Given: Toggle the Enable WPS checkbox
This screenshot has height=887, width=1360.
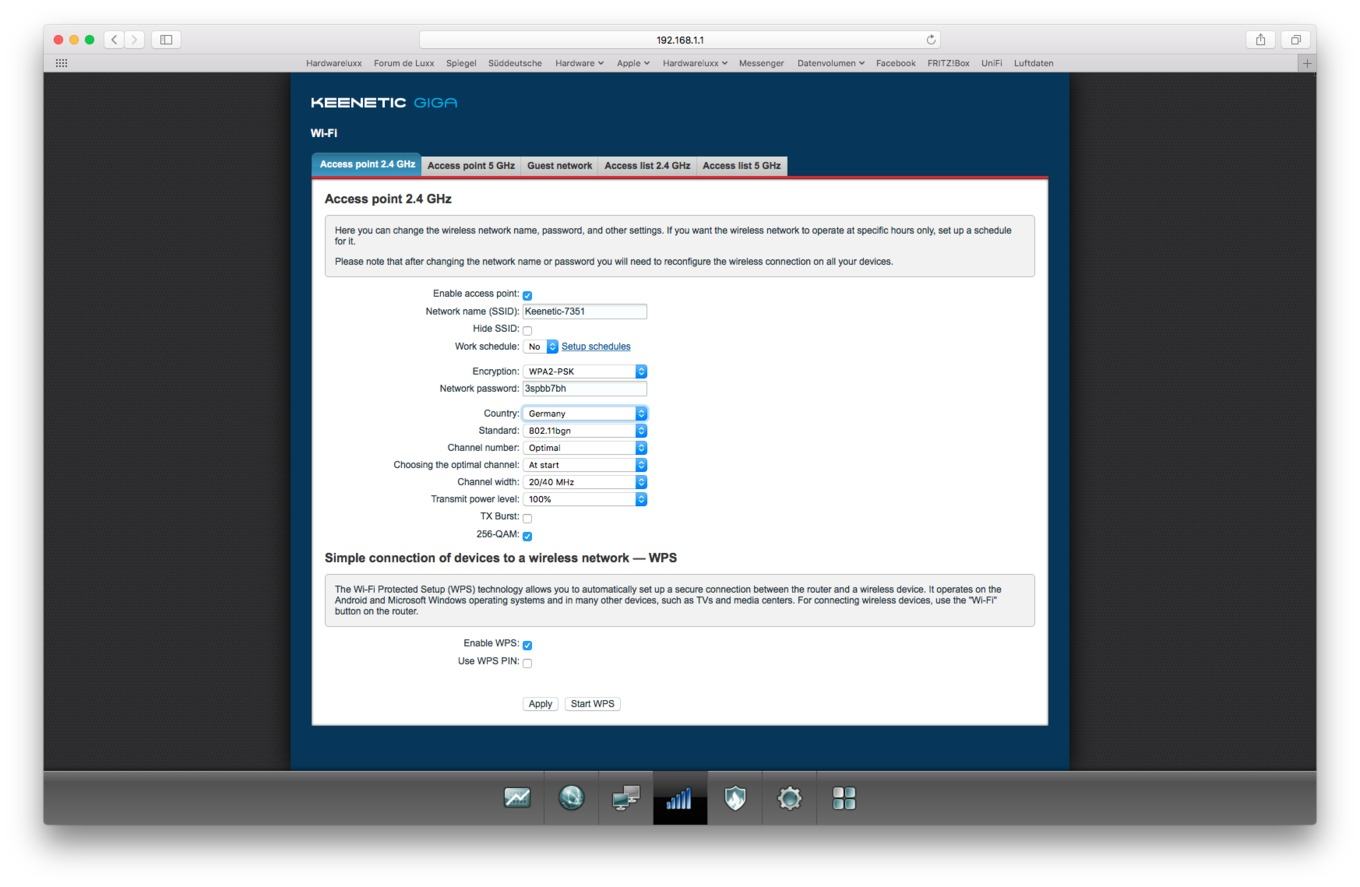Looking at the screenshot, I should click(x=527, y=645).
